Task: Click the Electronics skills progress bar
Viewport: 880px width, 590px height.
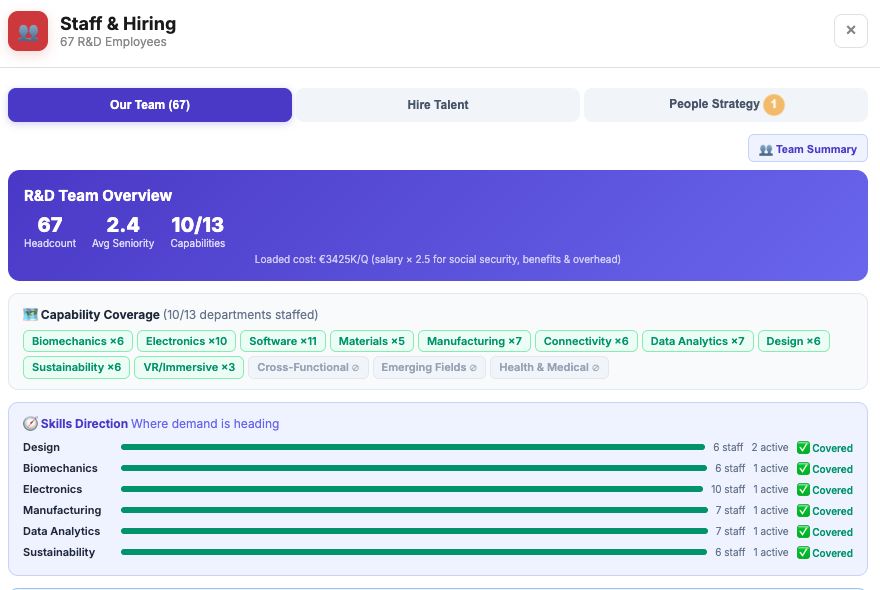Action: coord(411,490)
